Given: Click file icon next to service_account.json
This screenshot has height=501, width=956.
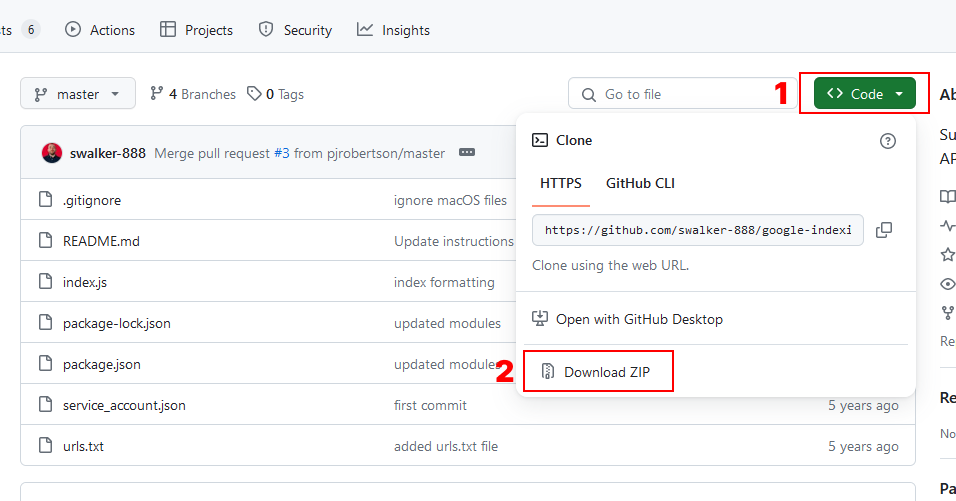Looking at the screenshot, I should click(45, 404).
